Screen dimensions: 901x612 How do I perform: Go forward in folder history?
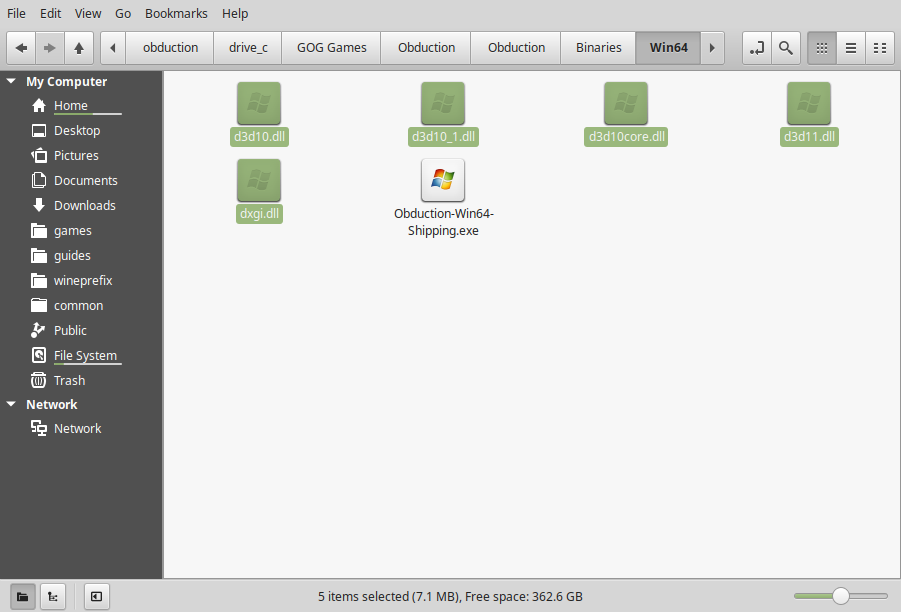click(50, 48)
